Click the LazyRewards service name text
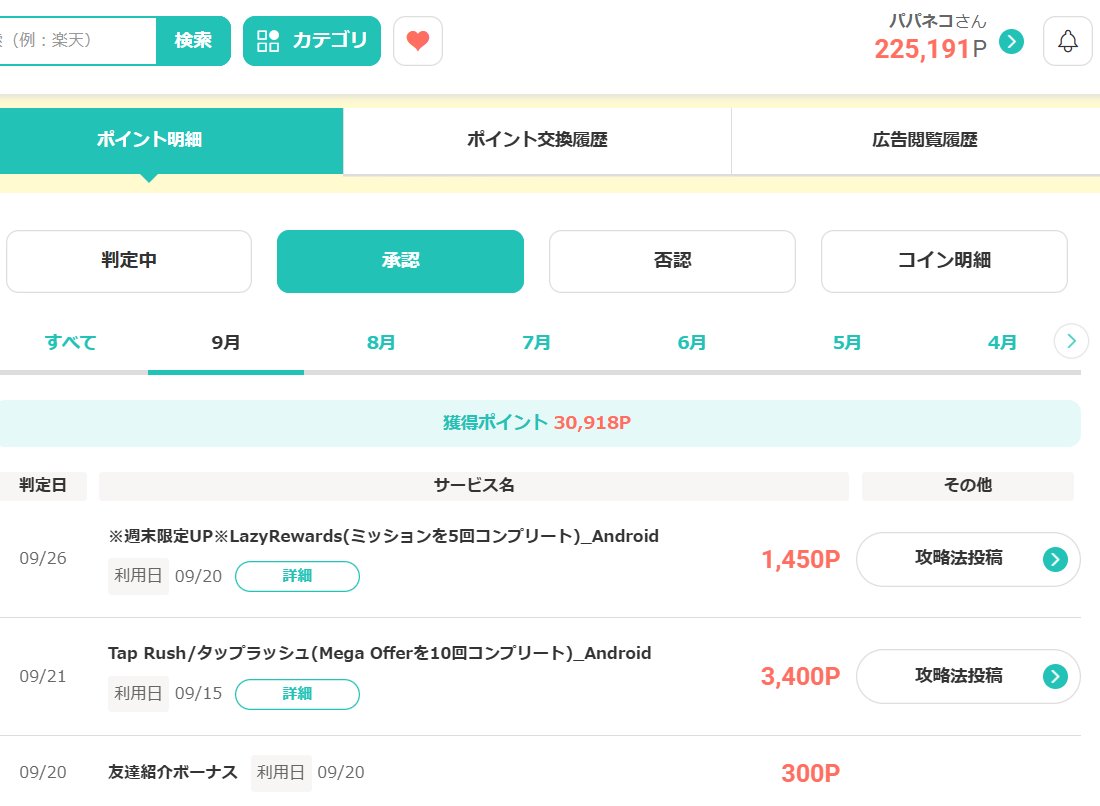Image resolution: width=1100 pixels, height=806 pixels. [383, 537]
